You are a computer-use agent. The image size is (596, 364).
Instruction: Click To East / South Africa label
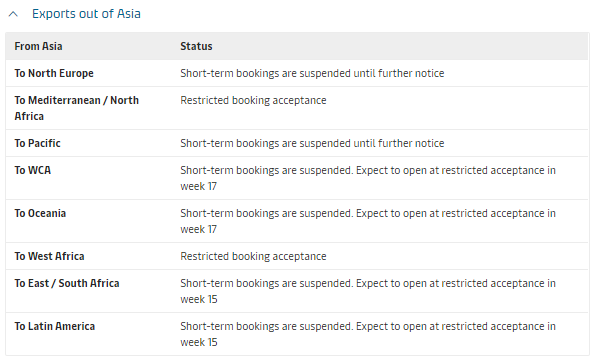[x=67, y=283]
